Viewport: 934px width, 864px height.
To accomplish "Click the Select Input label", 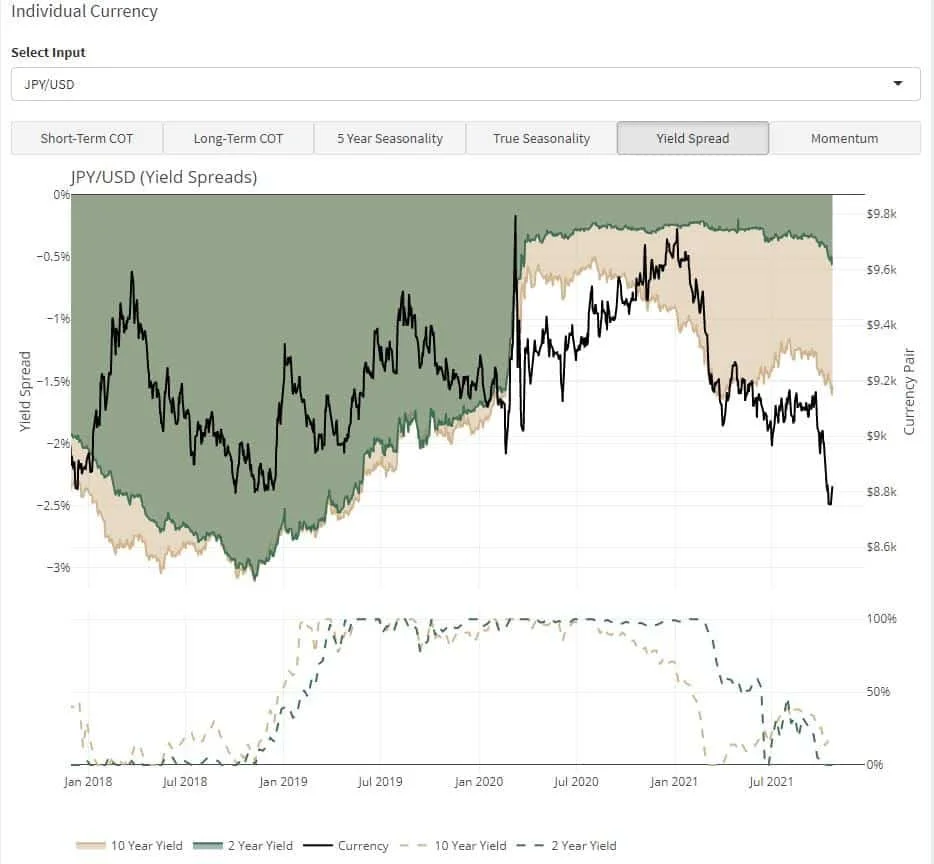I will click(48, 52).
